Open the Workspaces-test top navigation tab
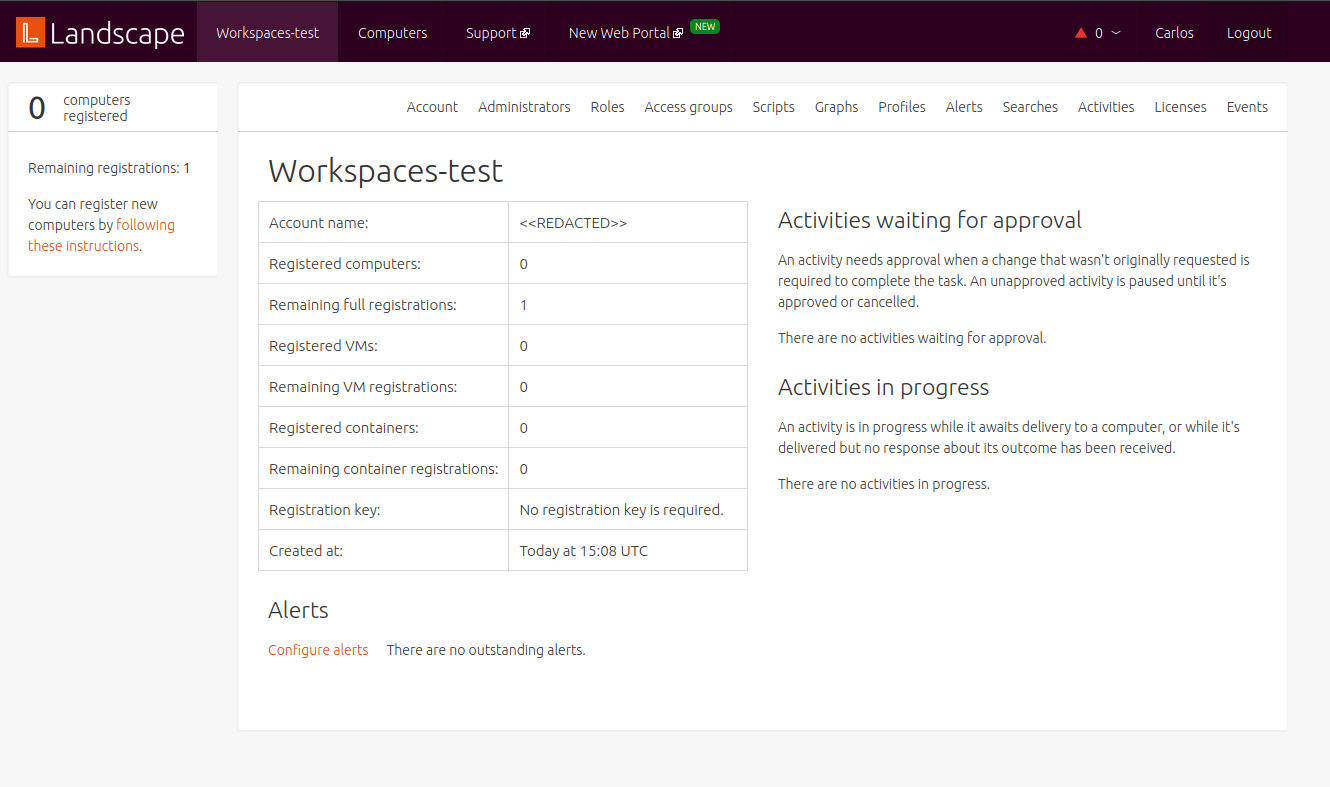Image resolution: width=1330 pixels, height=787 pixels. [268, 32]
